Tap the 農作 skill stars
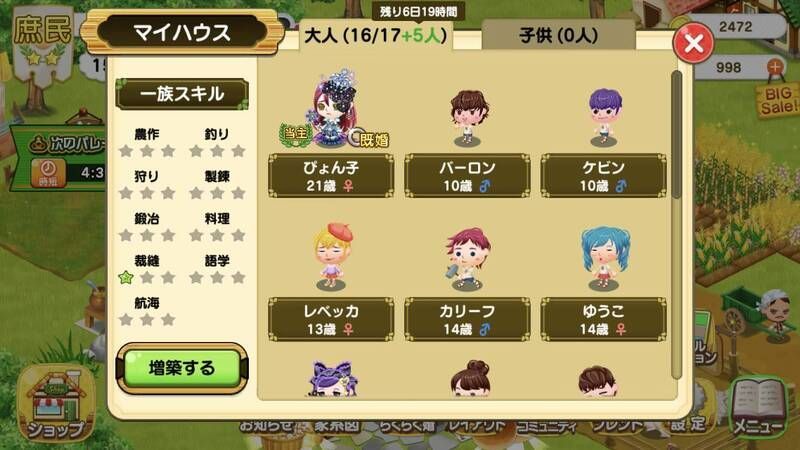The height and width of the screenshot is (450, 800). [x=147, y=151]
